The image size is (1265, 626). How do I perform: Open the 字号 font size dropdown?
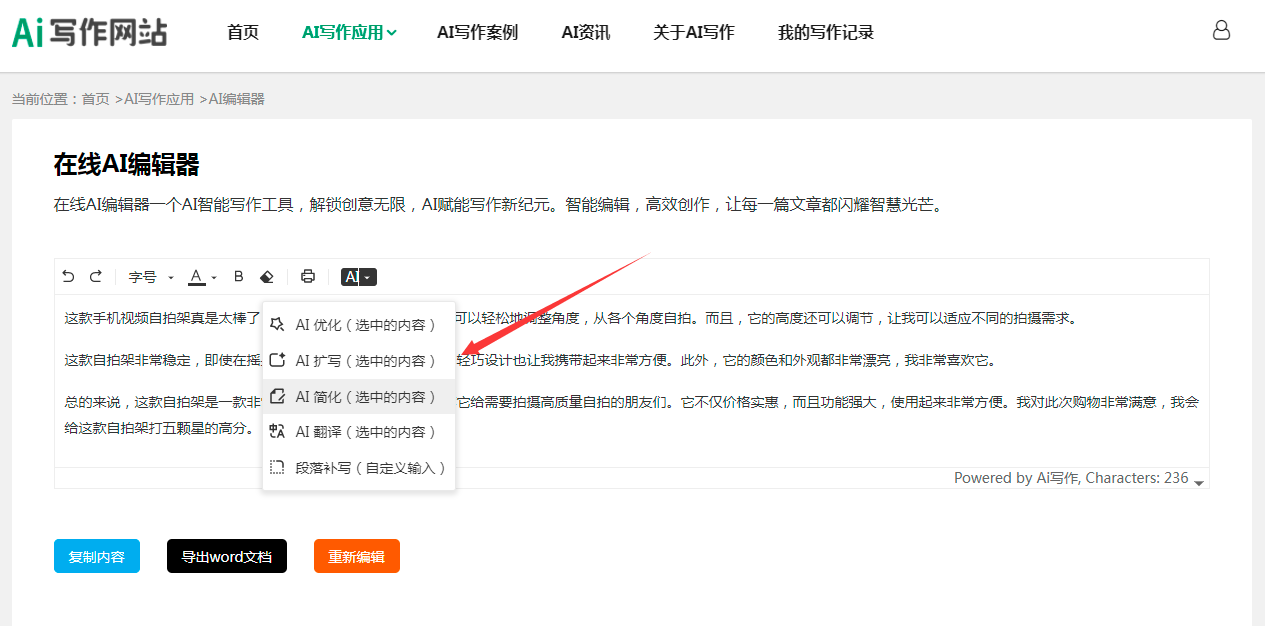click(x=151, y=277)
